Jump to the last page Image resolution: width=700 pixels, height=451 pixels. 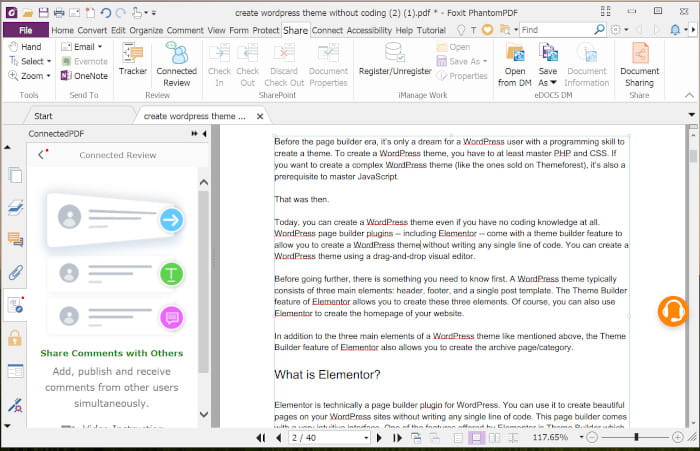click(397, 438)
